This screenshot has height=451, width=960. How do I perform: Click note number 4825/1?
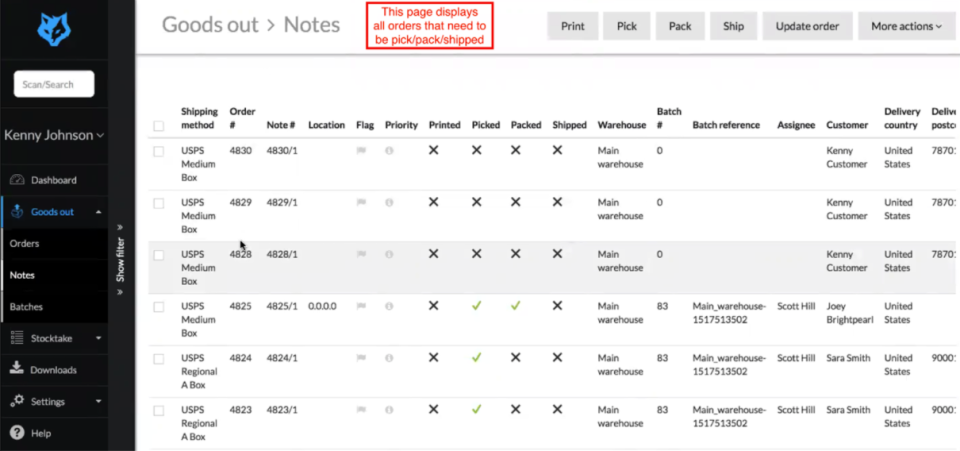coord(282,306)
